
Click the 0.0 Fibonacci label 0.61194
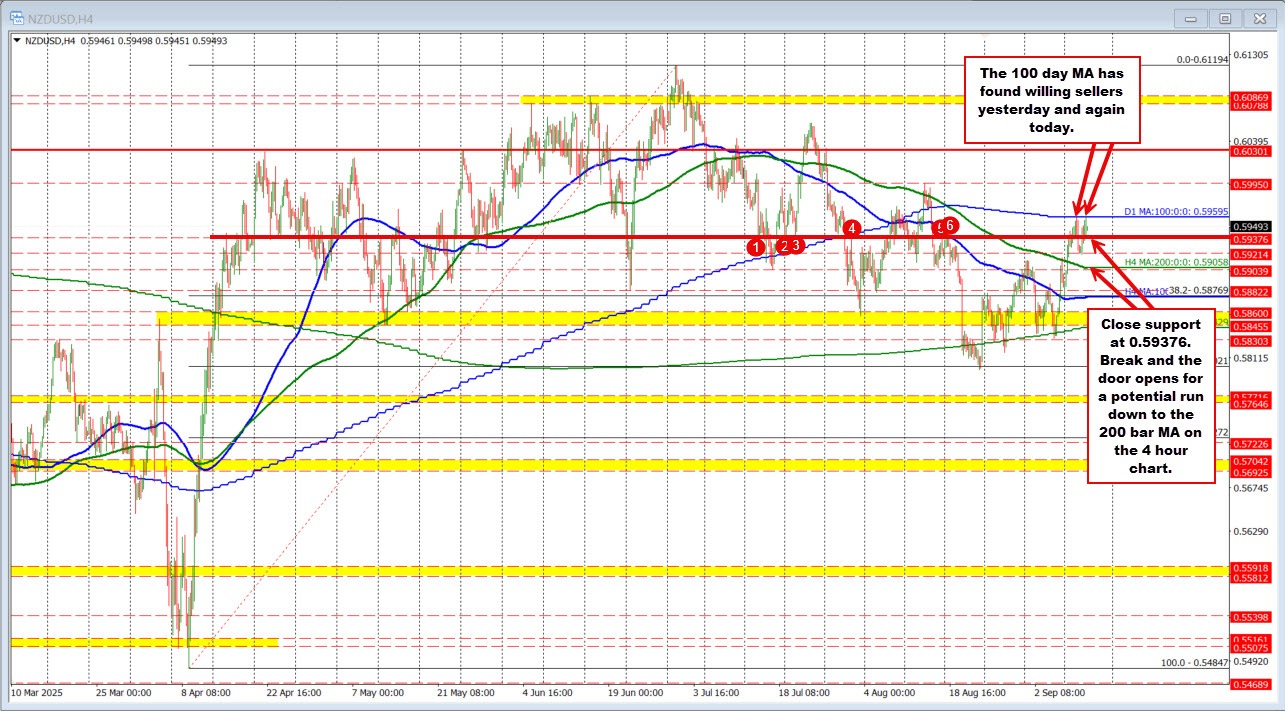click(1202, 60)
